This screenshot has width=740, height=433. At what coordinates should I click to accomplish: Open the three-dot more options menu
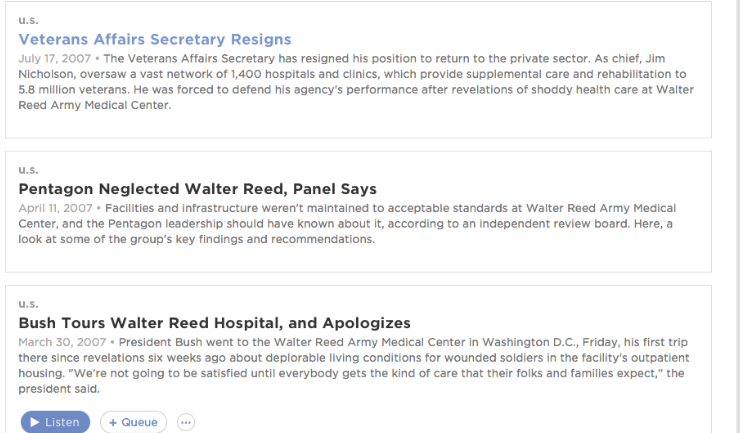pos(185,422)
